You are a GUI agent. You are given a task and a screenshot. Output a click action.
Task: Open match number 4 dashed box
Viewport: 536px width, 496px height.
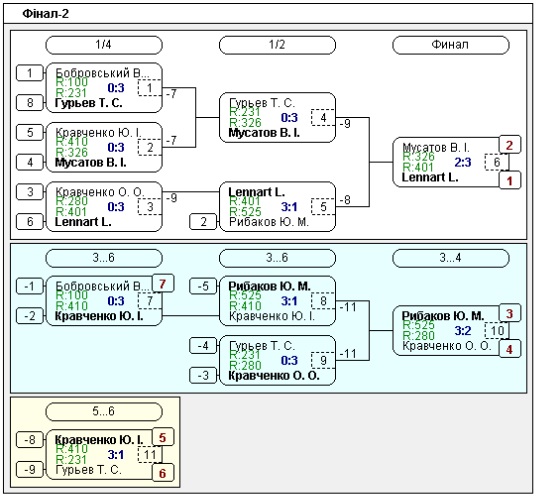click(323, 118)
